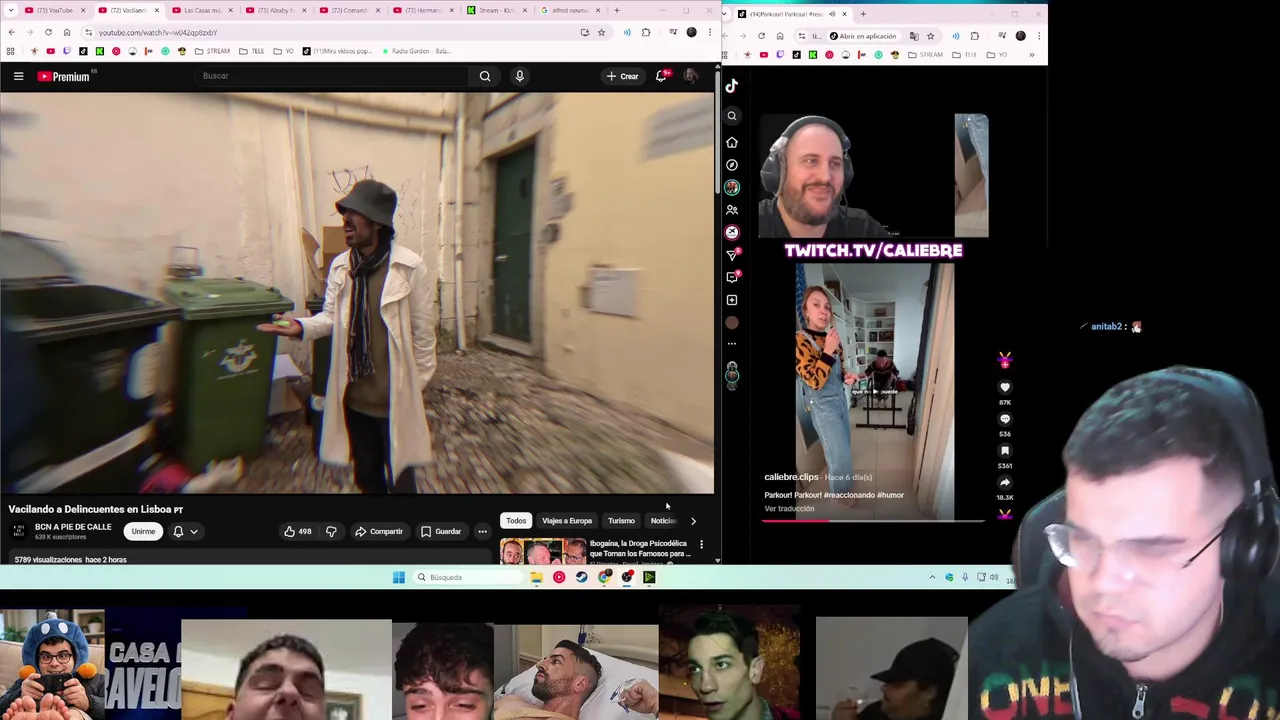Show more filter chips with right arrow
This screenshot has width=1280, height=720.
[693, 521]
